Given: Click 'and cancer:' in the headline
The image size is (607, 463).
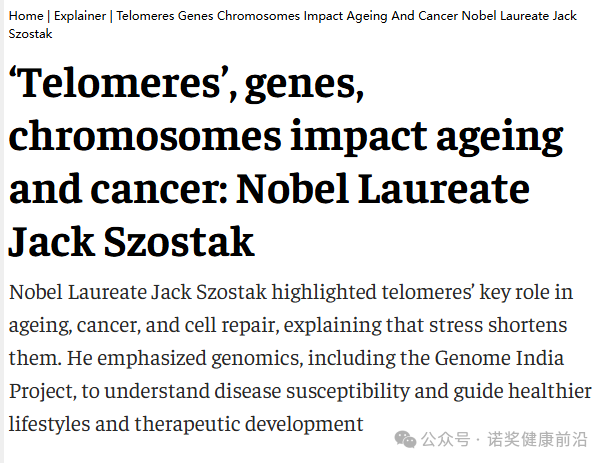Looking at the screenshot, I should (x=118, y=189).
